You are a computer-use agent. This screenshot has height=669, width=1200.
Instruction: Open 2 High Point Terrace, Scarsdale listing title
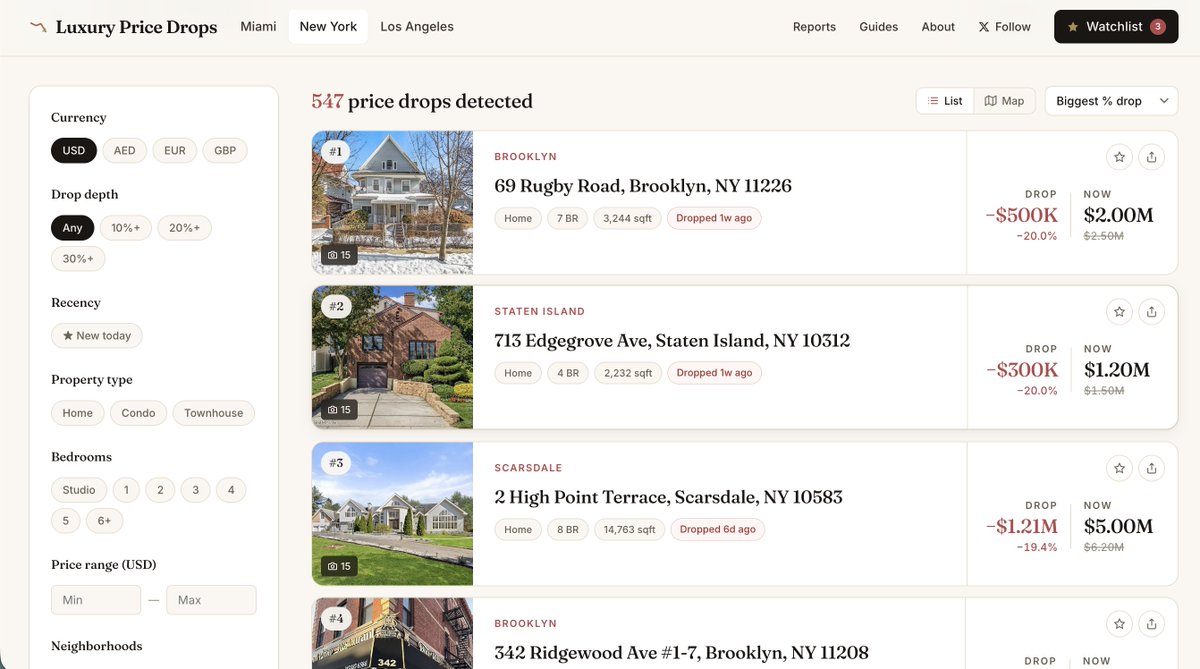pyautogui.click(x=668, y=497)
